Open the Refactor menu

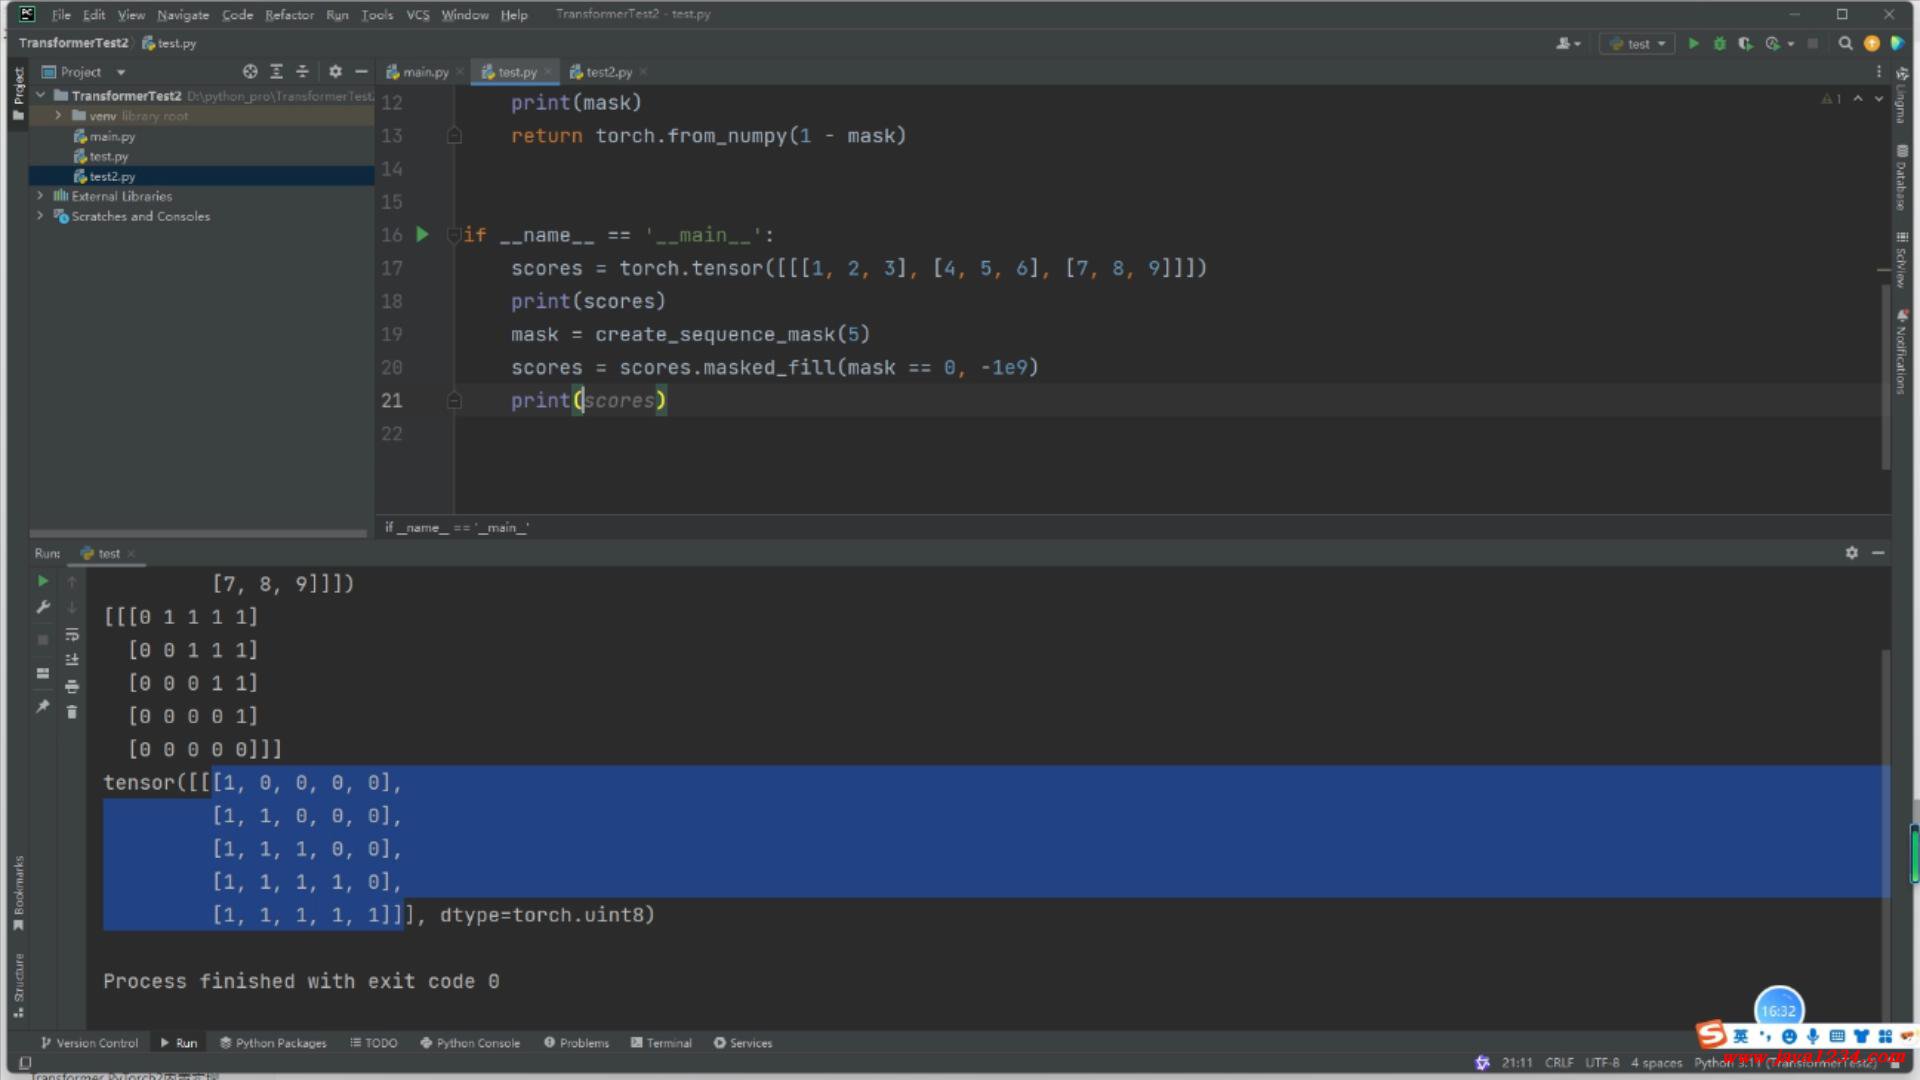click(x=289, y=15)
